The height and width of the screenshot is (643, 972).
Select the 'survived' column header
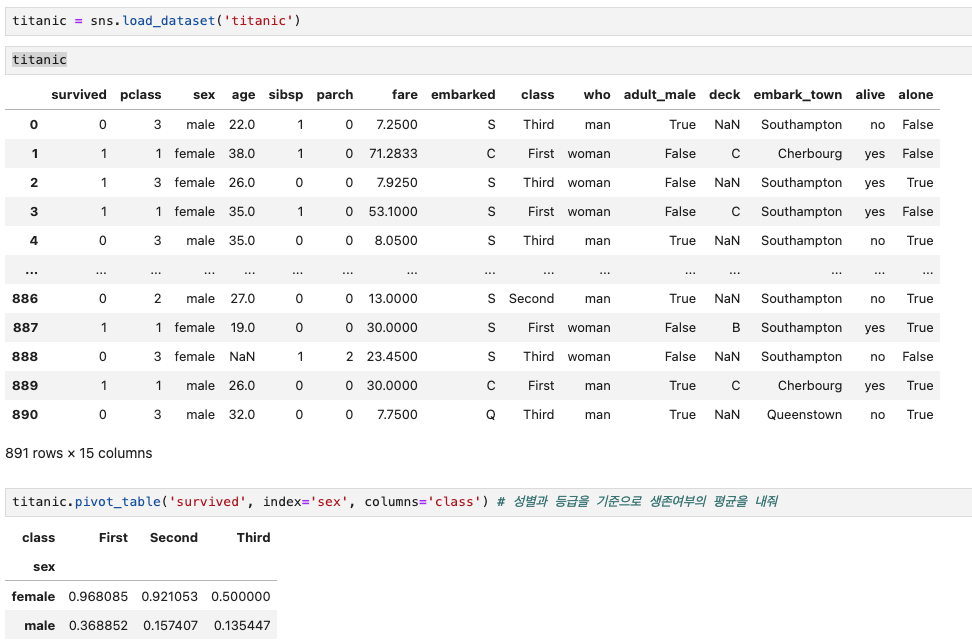pos(79,95)
